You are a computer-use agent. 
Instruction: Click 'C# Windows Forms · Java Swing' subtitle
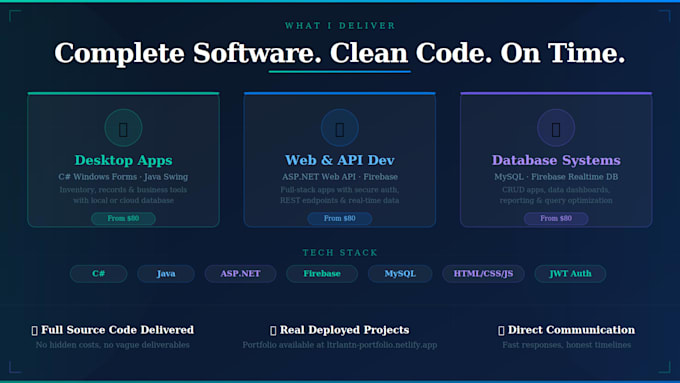(x=123, y=177)
